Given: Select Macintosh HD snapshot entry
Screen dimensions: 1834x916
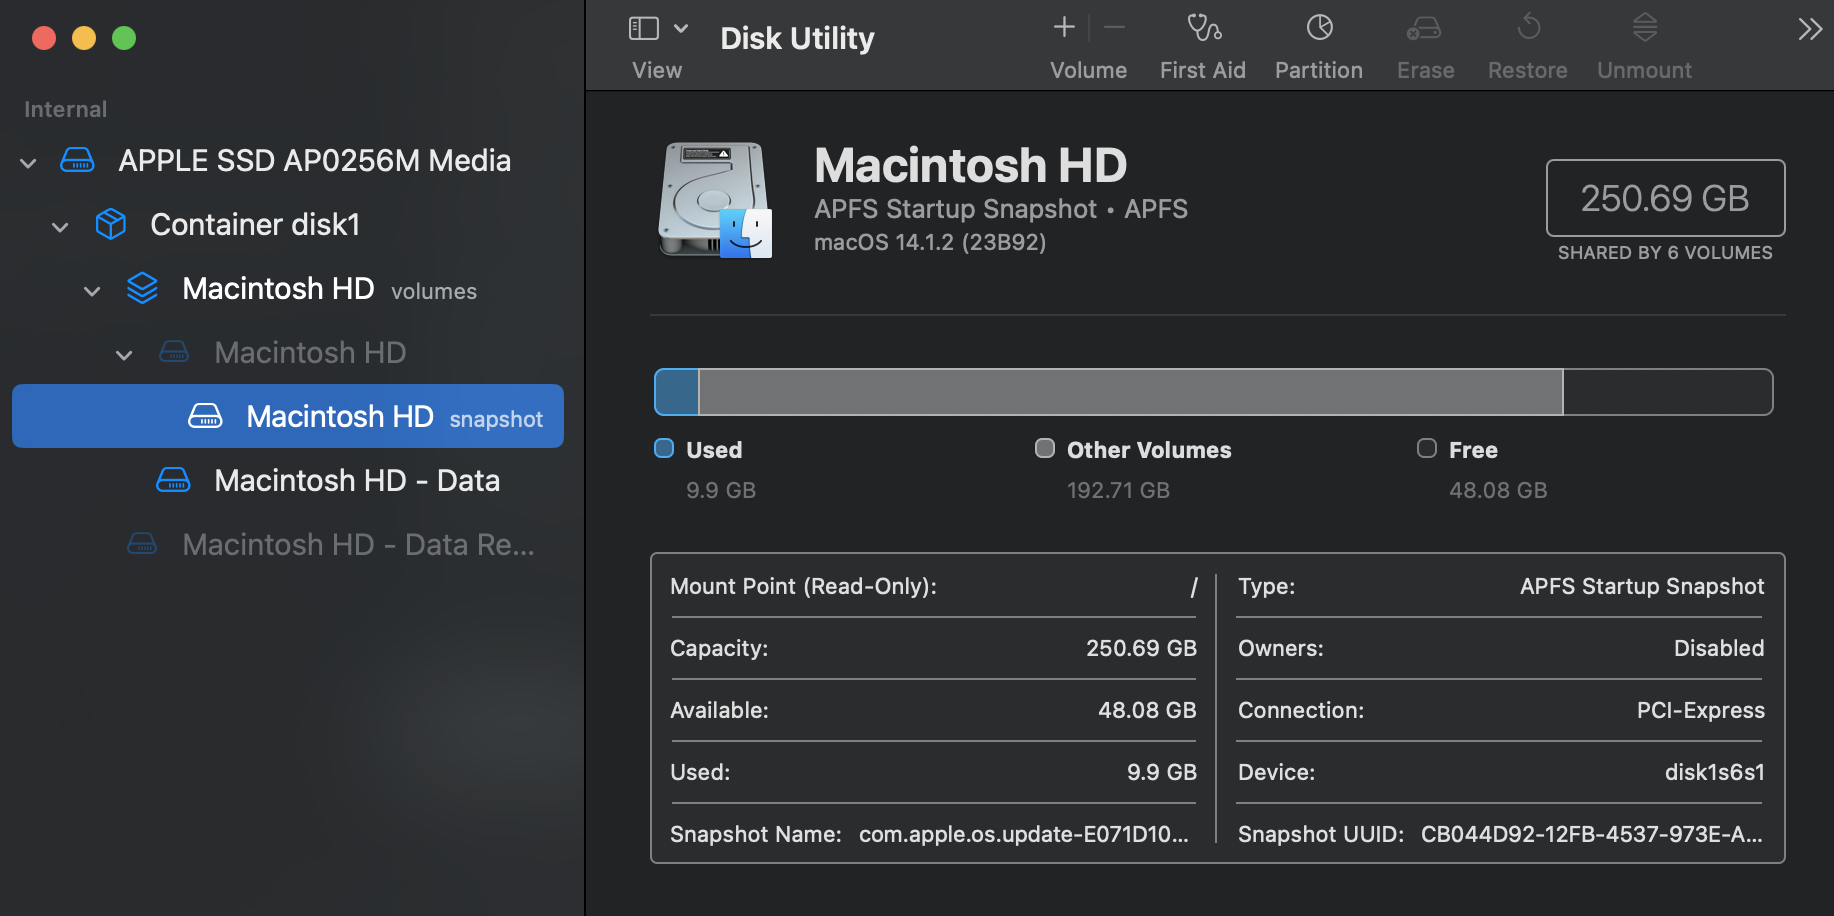Looking at the screenshot, I should (288, 416).
